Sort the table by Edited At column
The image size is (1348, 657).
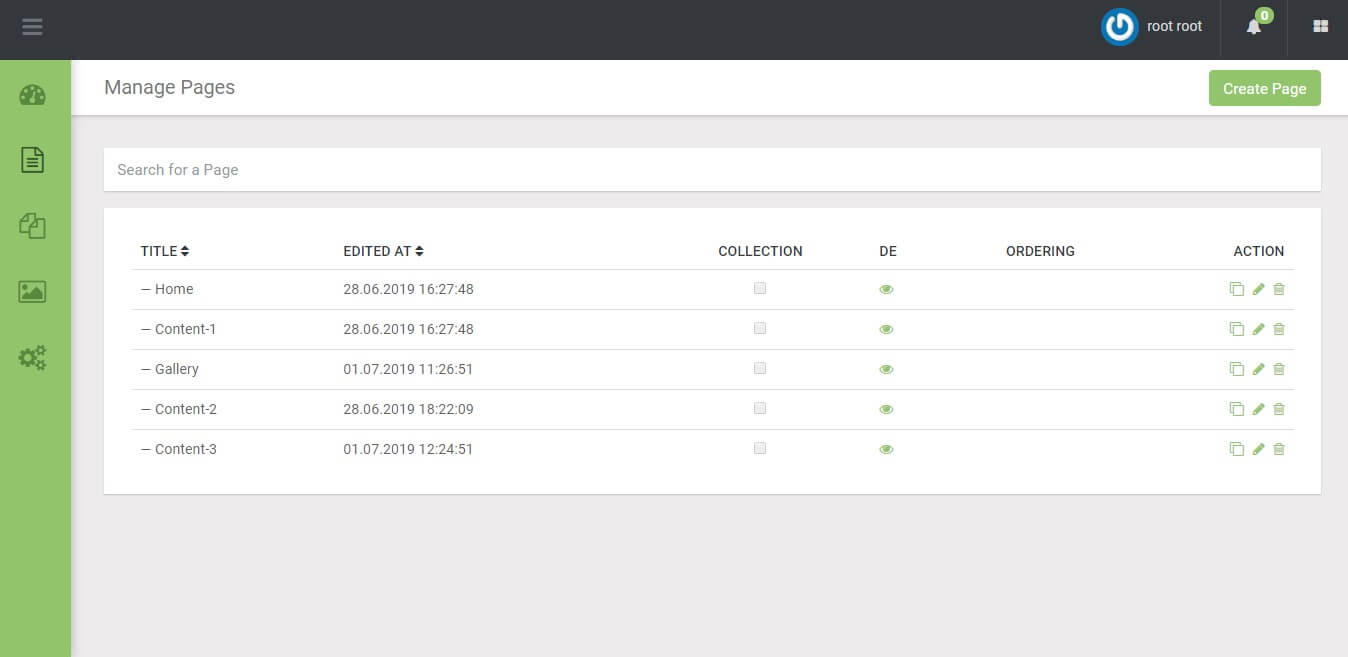pos(383,251)
